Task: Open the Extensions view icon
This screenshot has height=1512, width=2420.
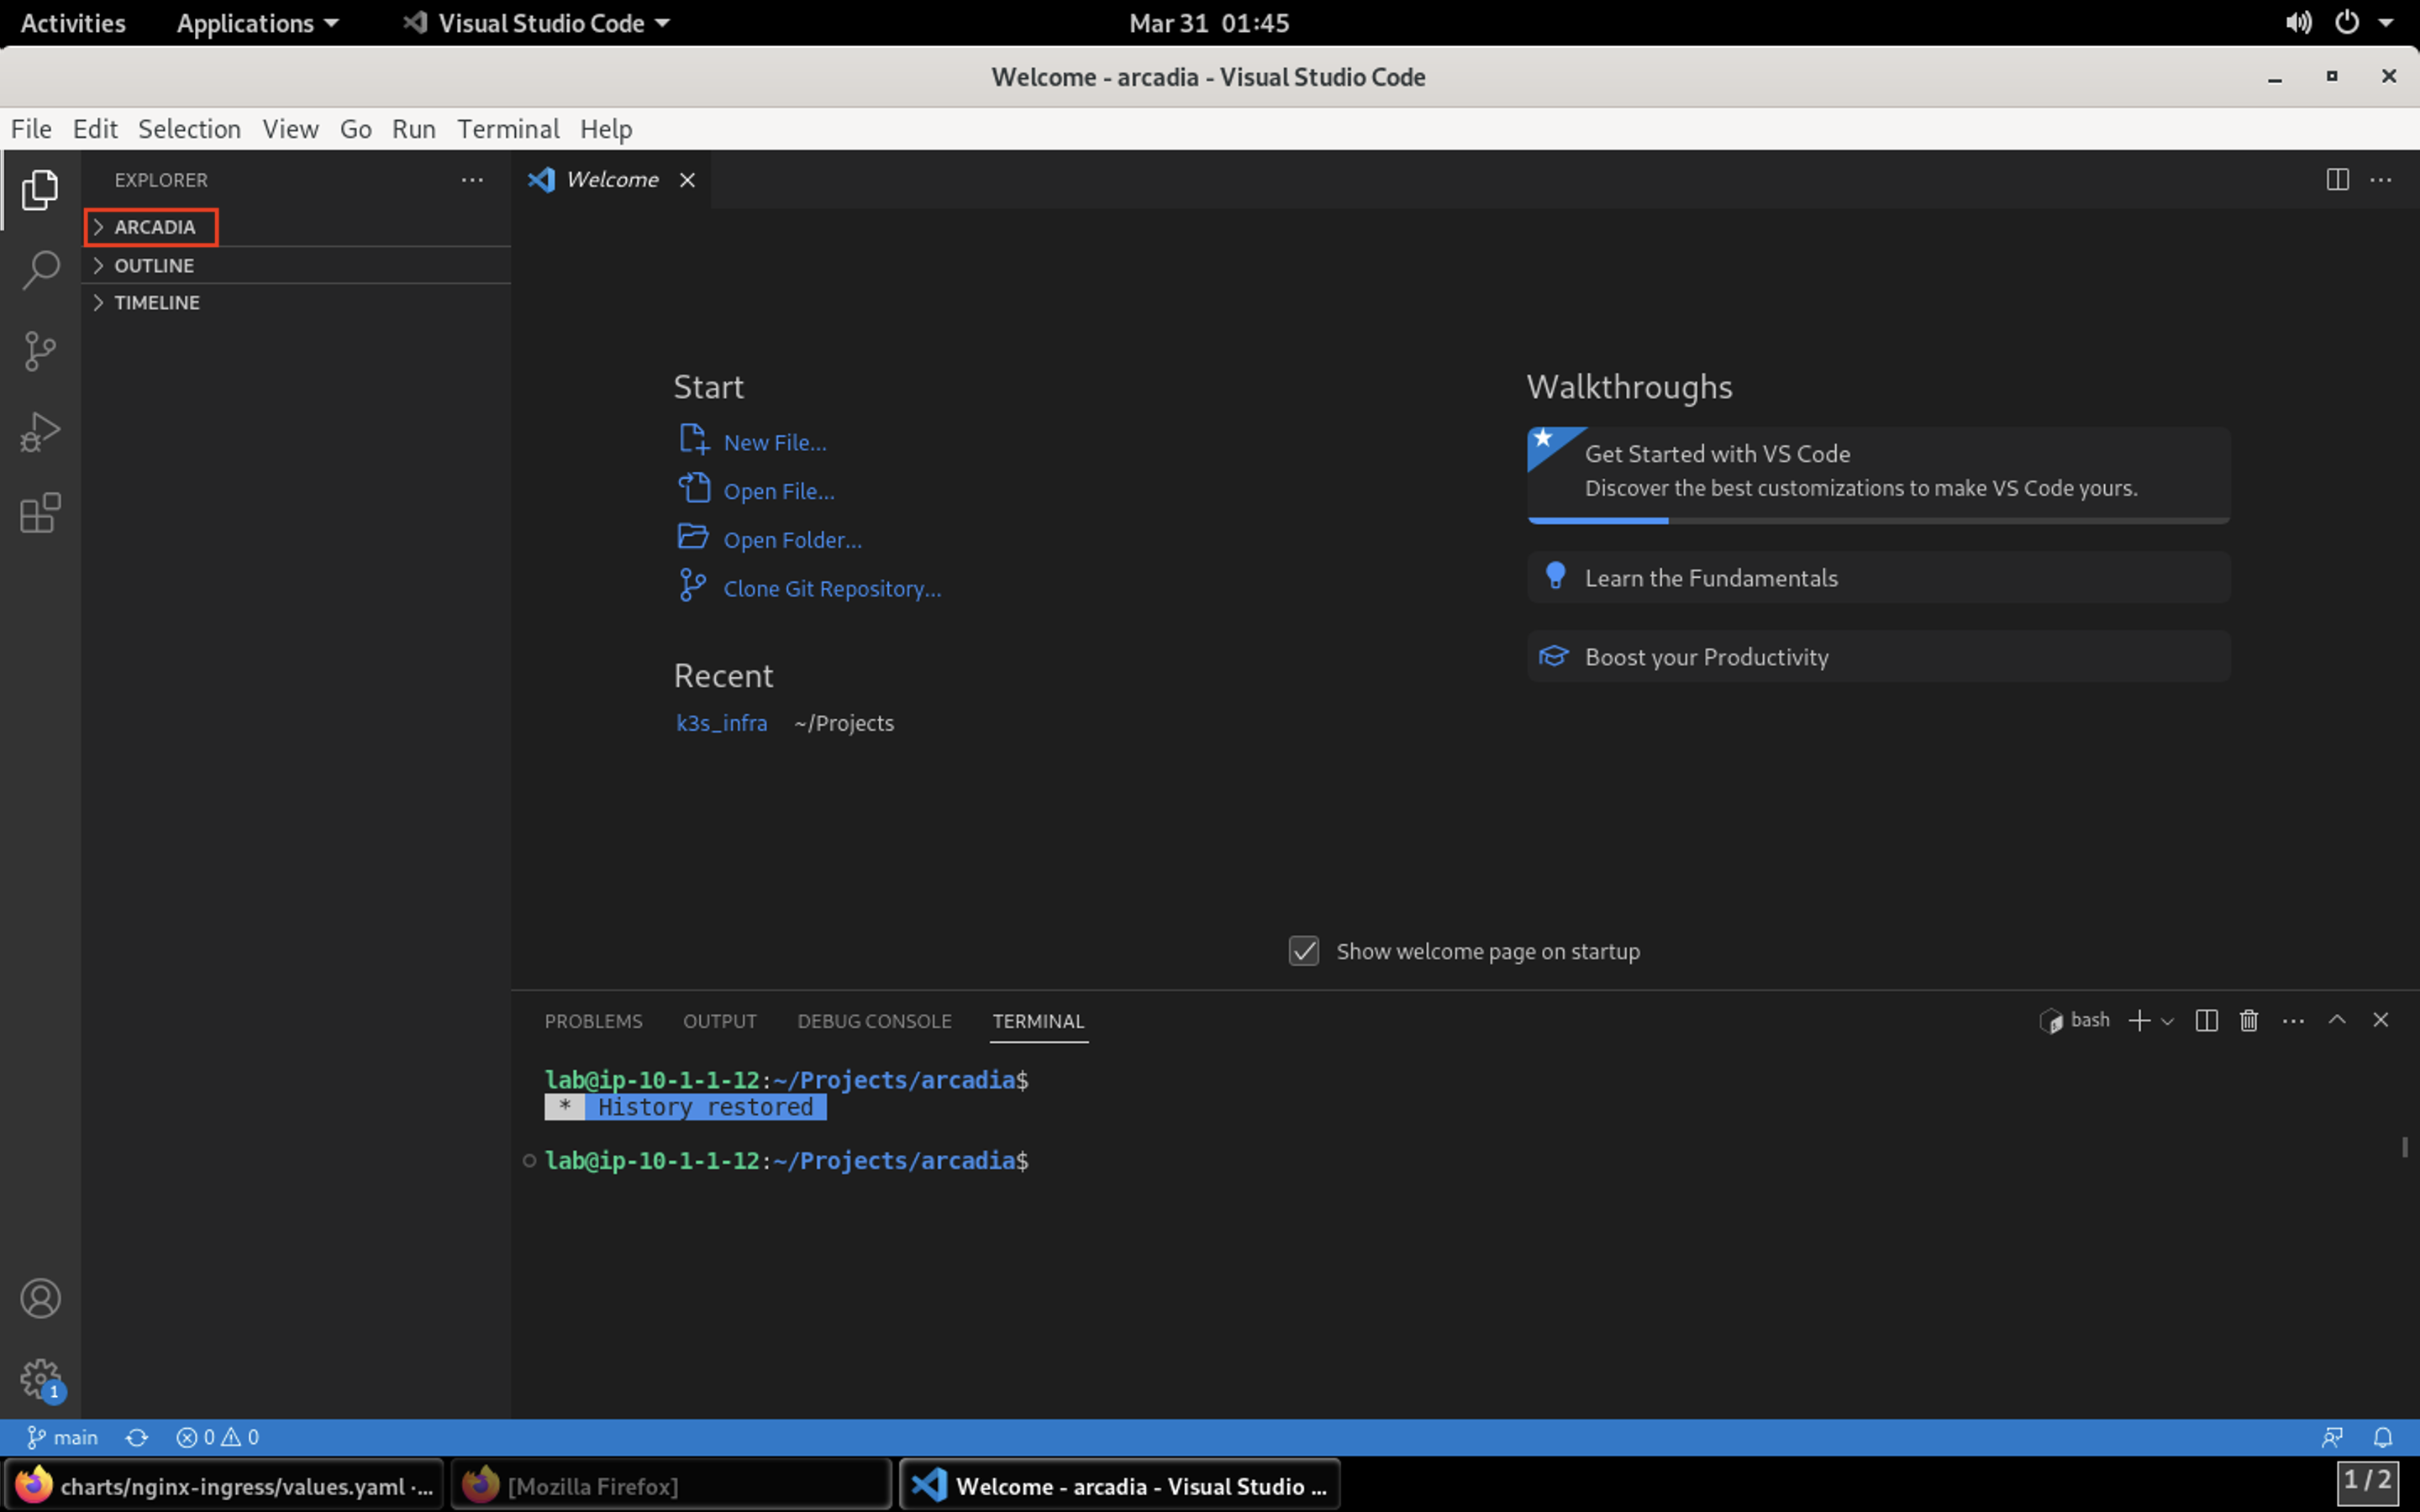Action: pyautogui.click(x=40, y=513)
